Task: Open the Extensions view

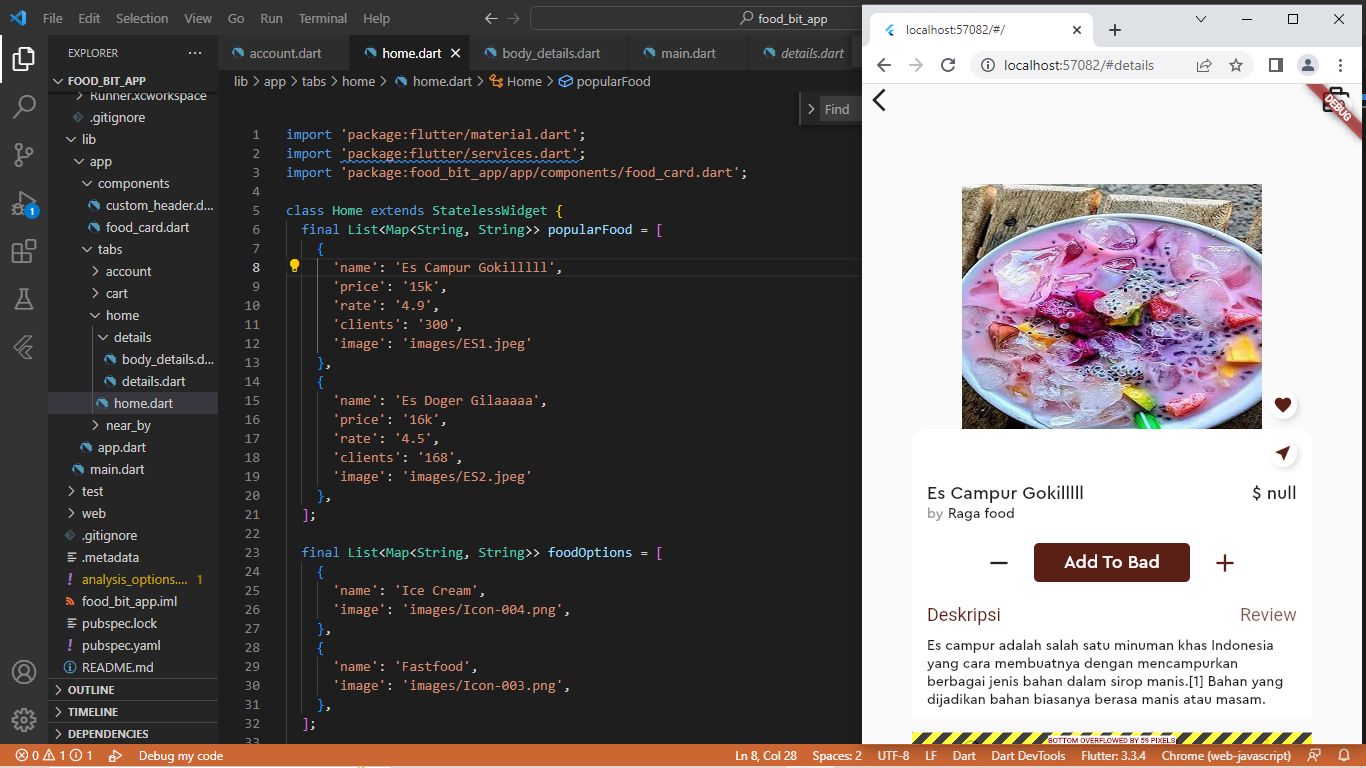Action: [24, 251]
